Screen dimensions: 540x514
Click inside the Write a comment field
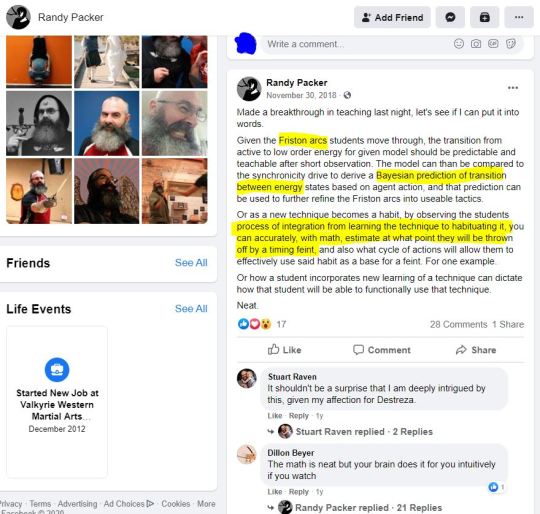(355, 44)
